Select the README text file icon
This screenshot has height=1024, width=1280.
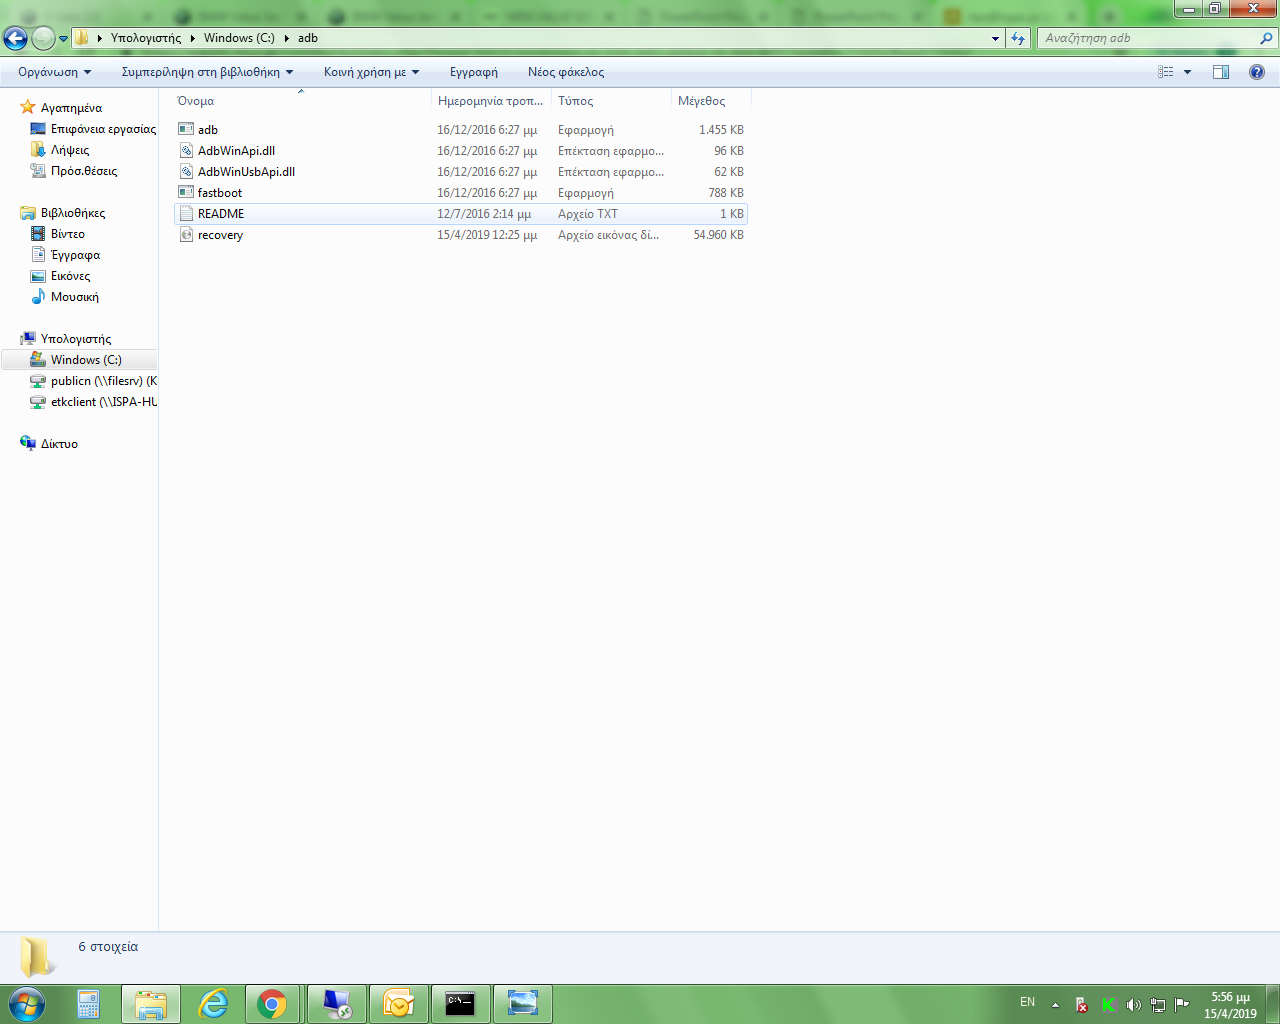[186, 213]
